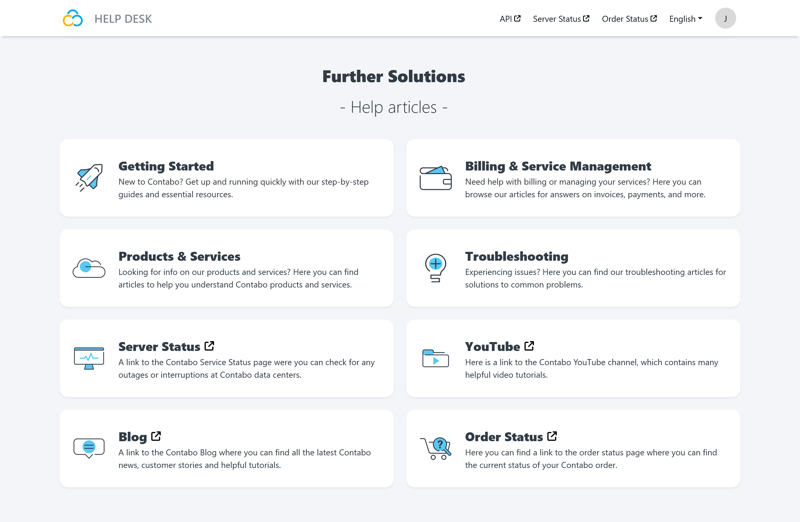Image resolution: width=800 pixels, height=522 pixels.
Task: Open Server Status in the top navigation
Action: pos(561,18)
